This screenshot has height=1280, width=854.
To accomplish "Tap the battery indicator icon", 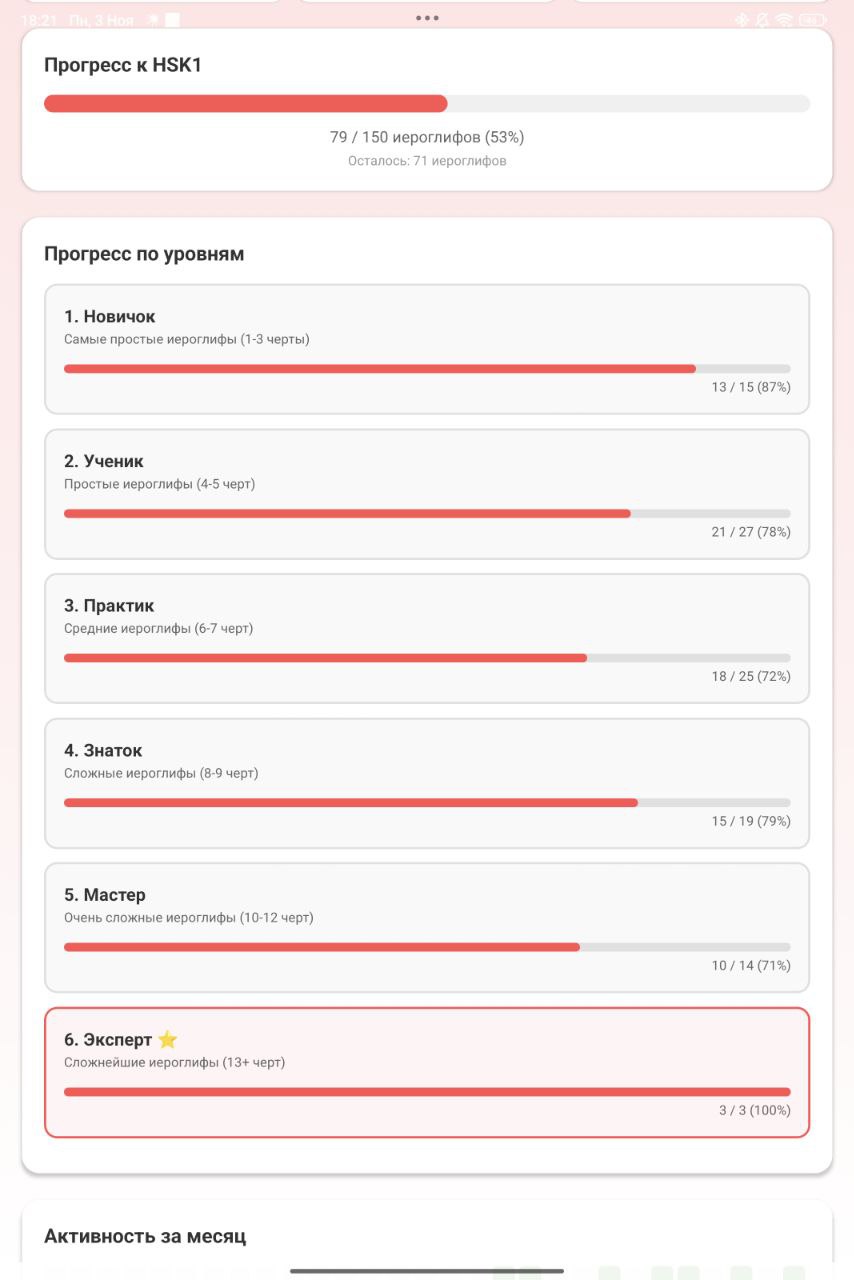I will 812,18.
